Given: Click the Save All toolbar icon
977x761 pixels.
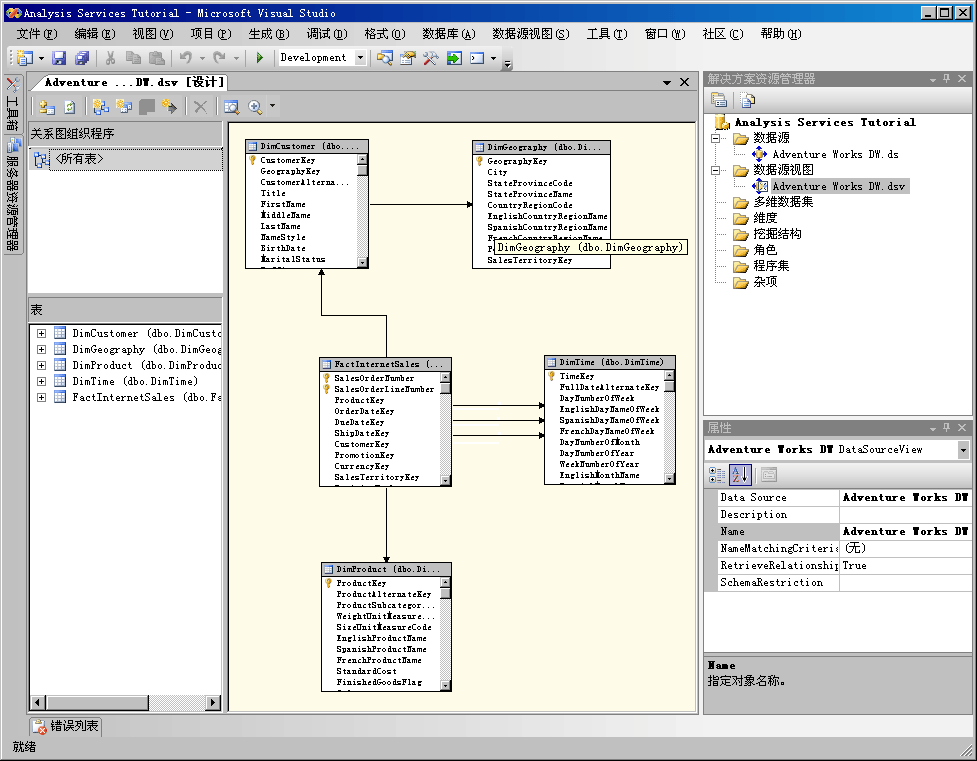Looking at the screenshot, I should coord(81,58).
